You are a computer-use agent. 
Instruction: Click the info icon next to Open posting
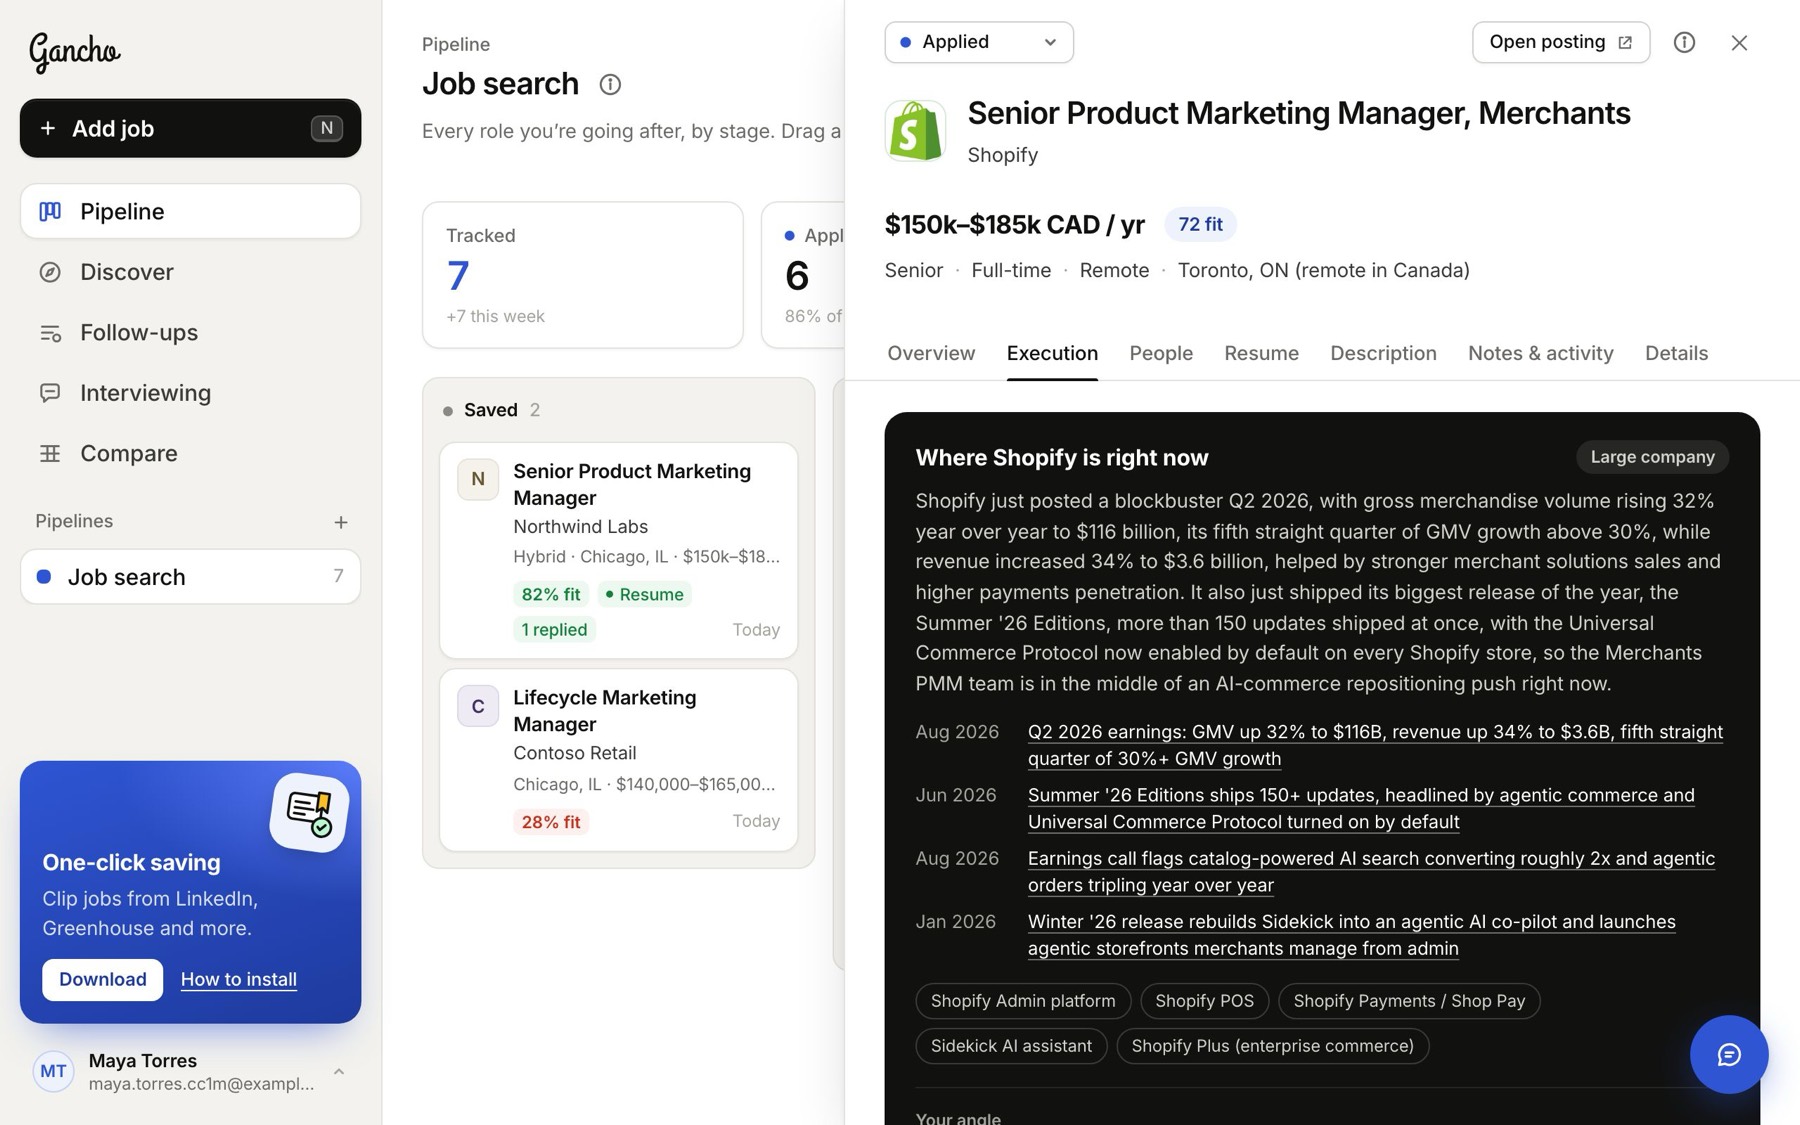point(1684,42)
